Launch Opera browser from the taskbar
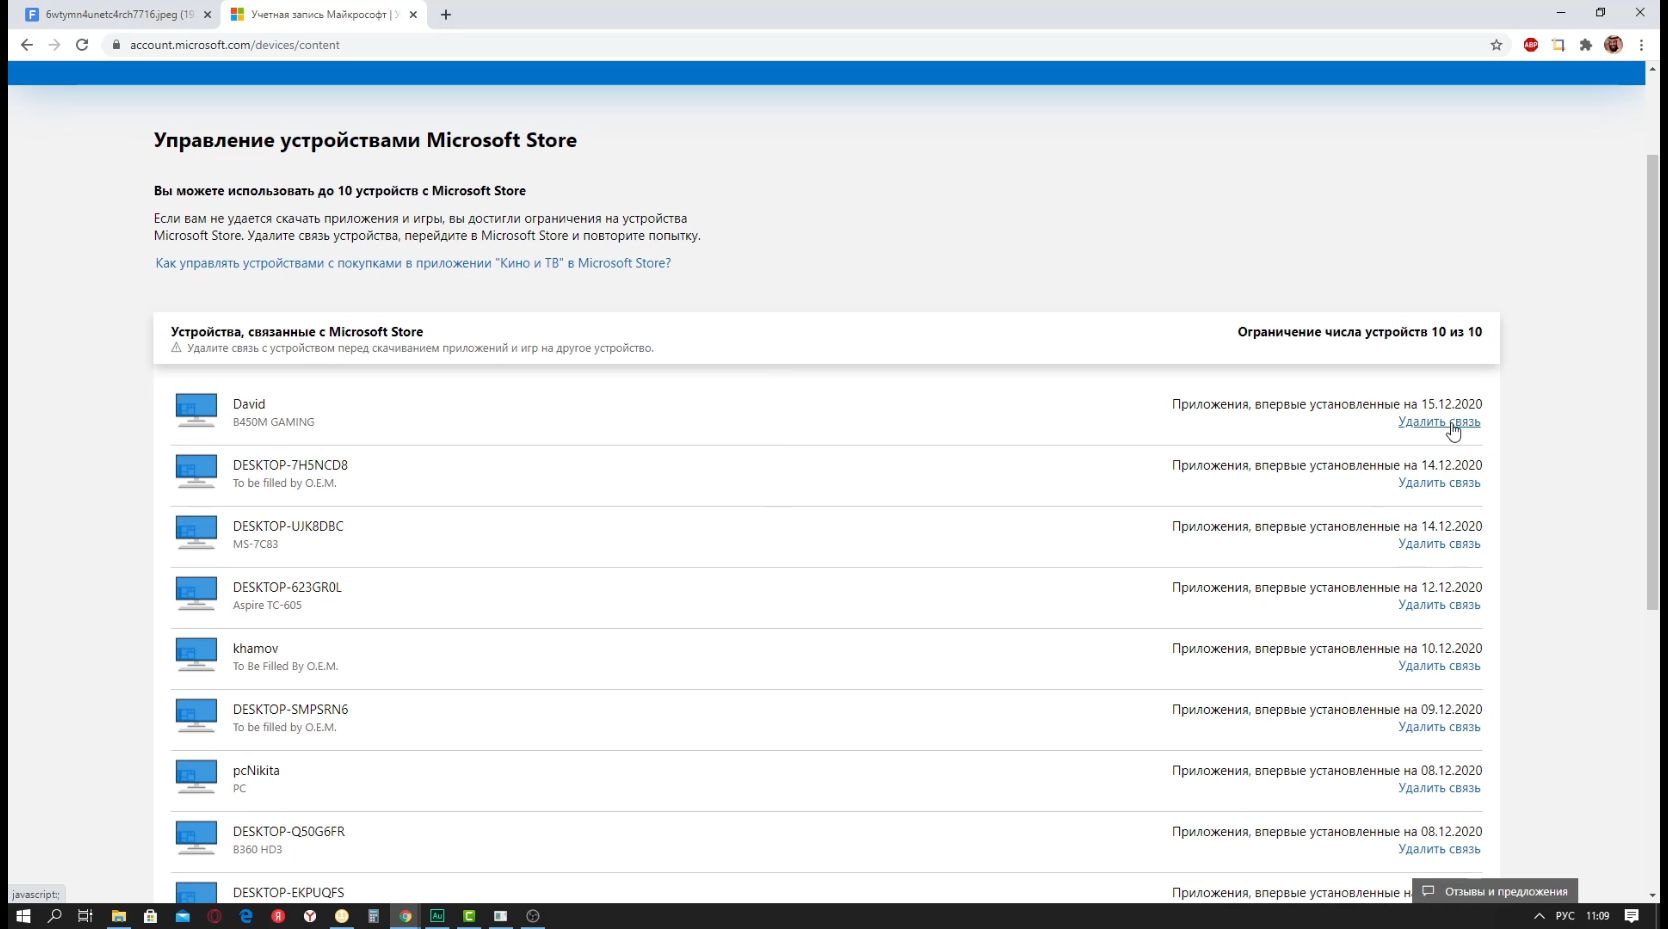Image resolution: width=1668 pixels, height=929 pixels. [214, 916]
